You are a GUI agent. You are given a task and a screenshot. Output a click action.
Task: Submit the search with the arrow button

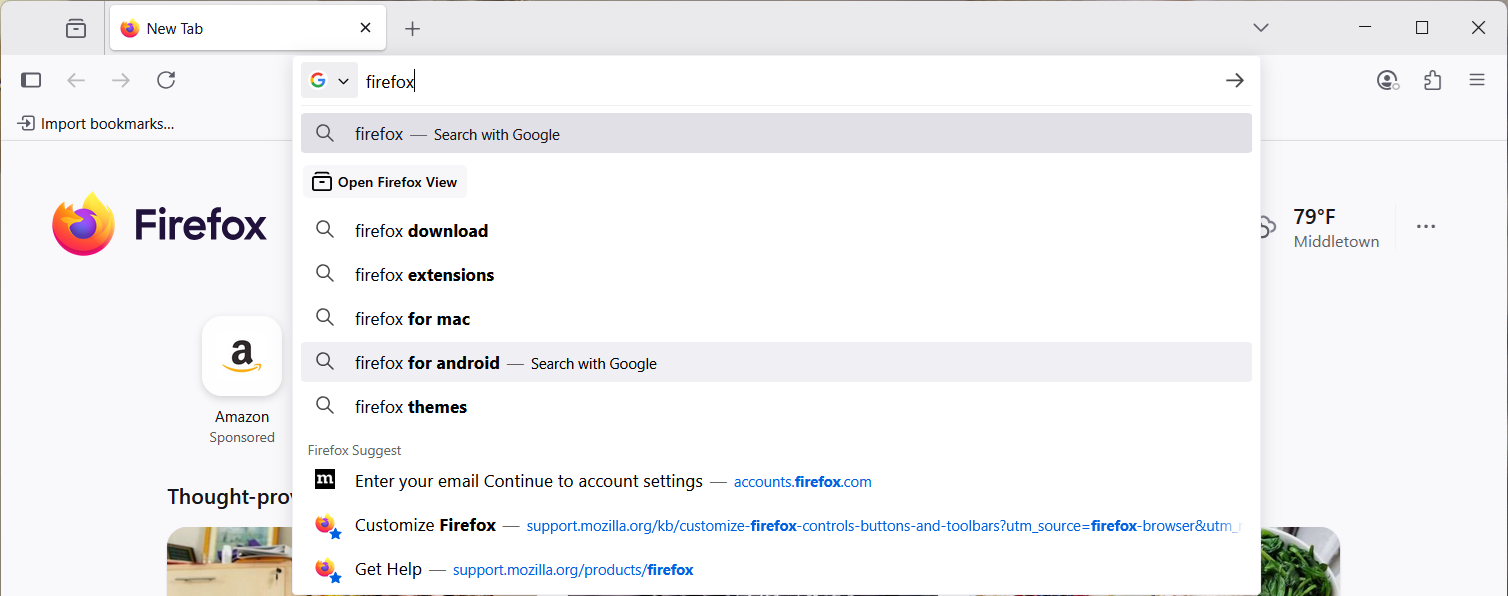tap(1234, 80)
